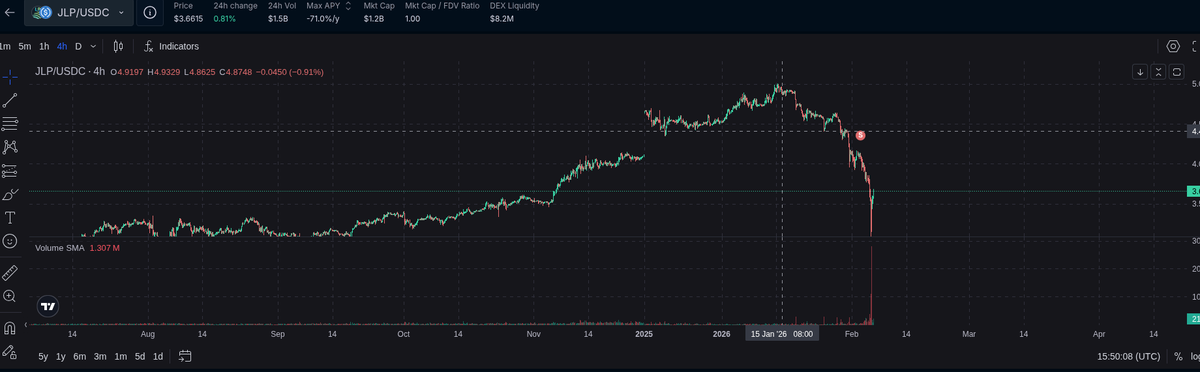Viewport: 1200px width, 372px height.
Task: Click the green current price label on price axis
Action: (x=1193, y=191)
